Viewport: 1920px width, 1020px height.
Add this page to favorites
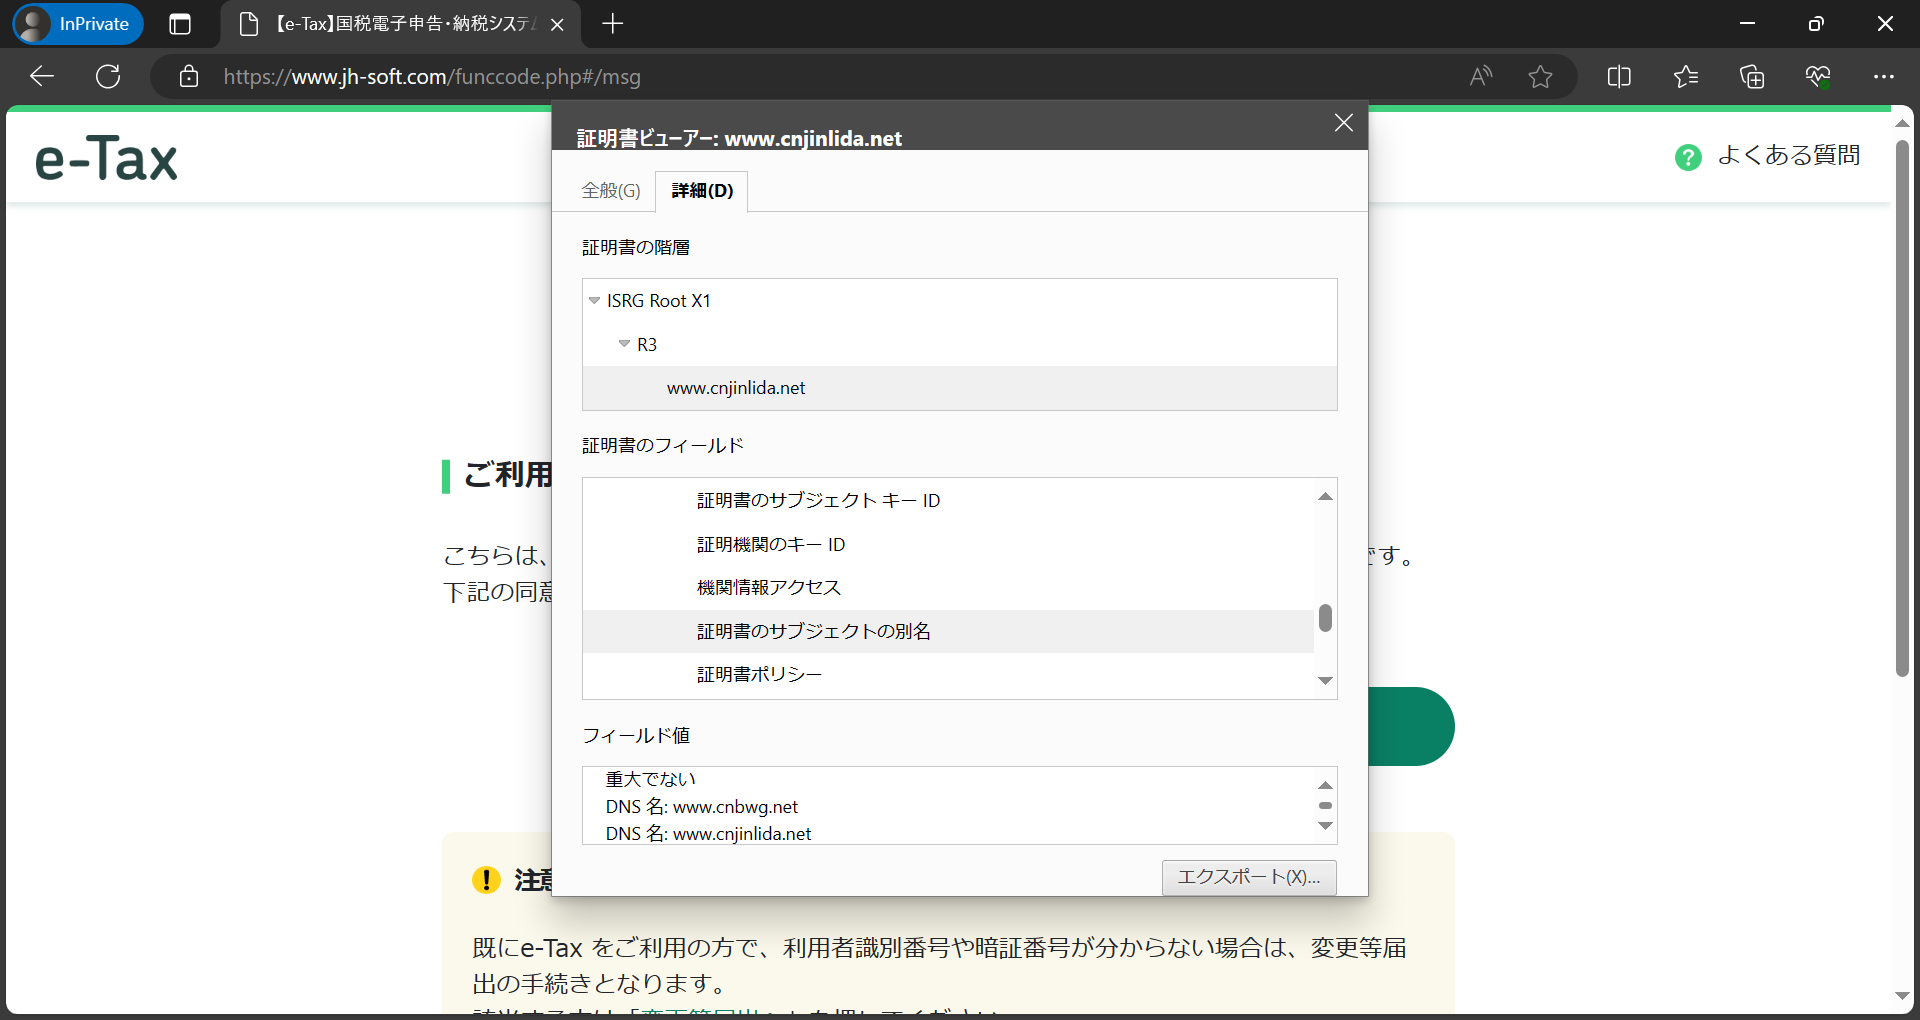1541,76
